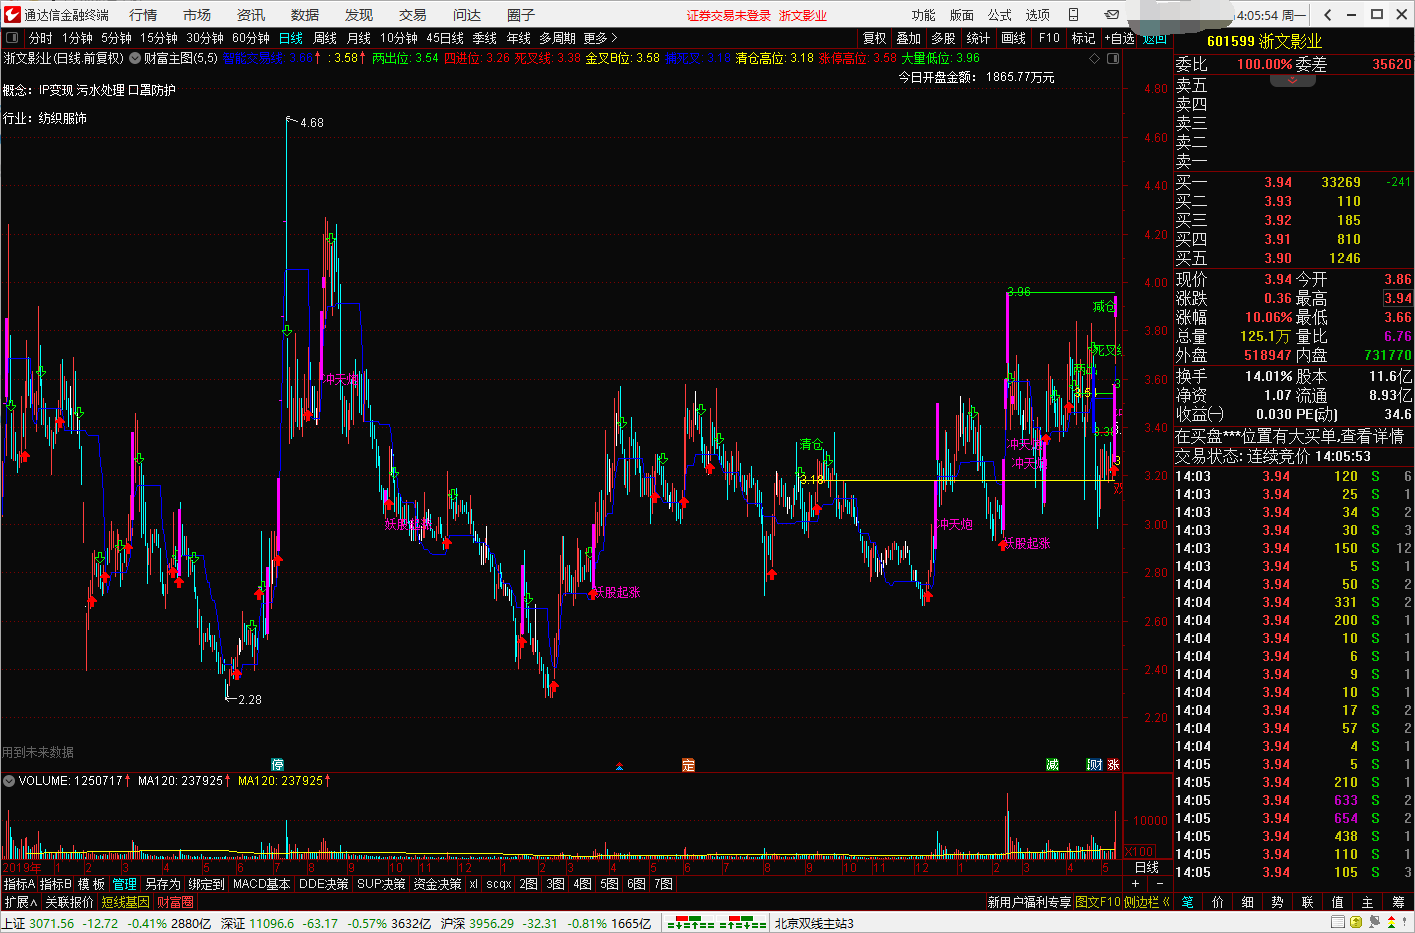Open the 选项 menu
This screenshot has width=1415, height=933.
(1038, 15)
